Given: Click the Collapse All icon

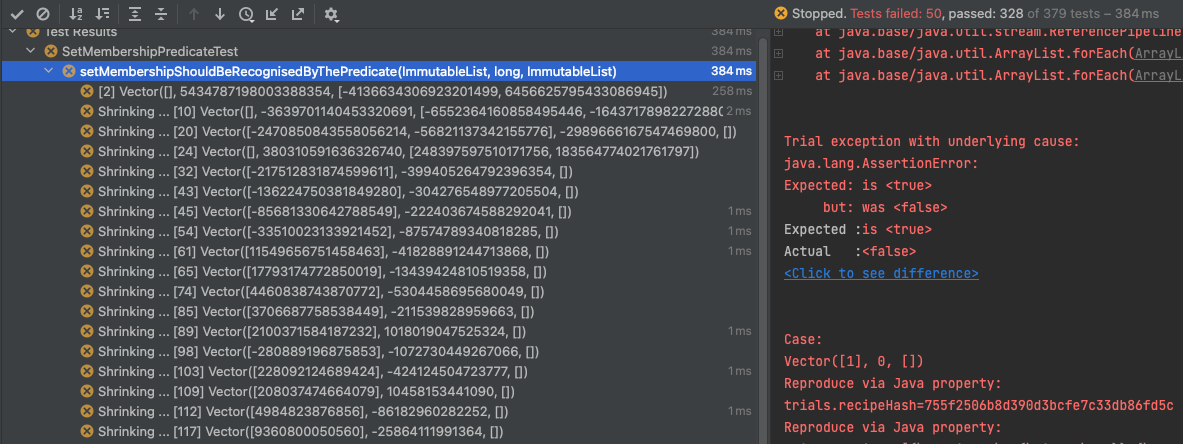Looking at the screenshot, I should click(161, 14).
